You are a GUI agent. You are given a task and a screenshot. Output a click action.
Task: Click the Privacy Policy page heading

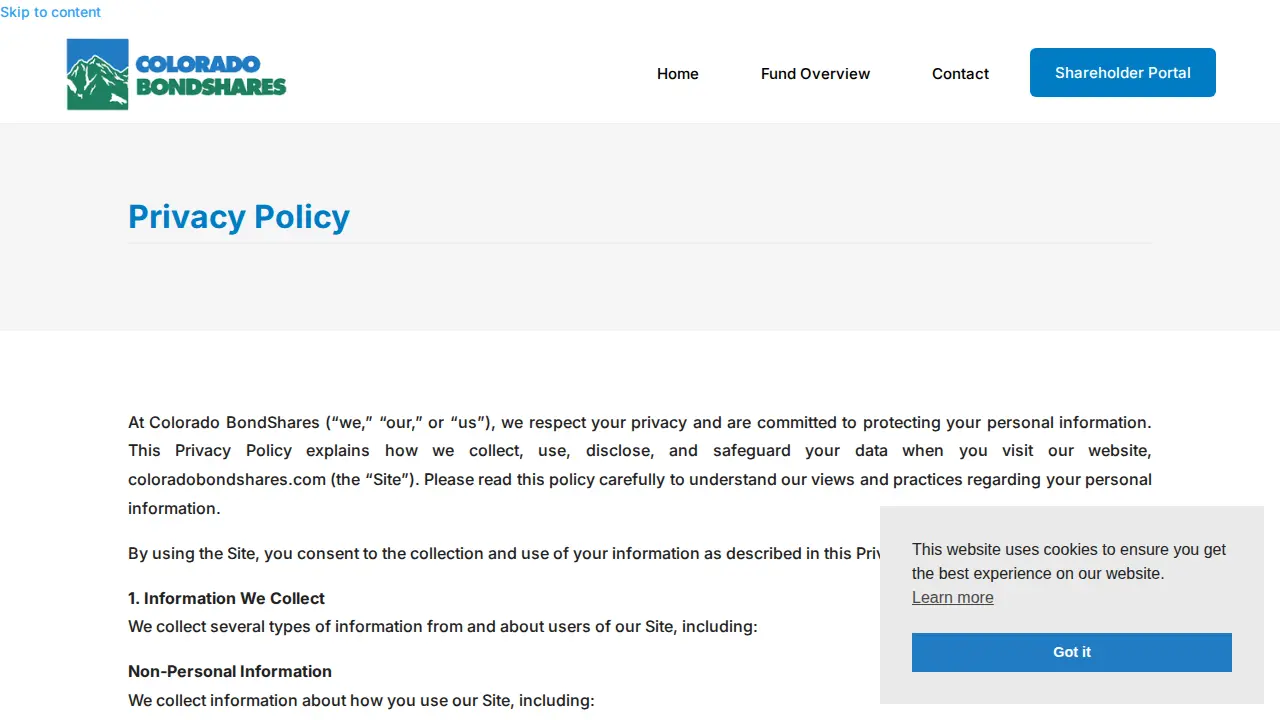239,216
